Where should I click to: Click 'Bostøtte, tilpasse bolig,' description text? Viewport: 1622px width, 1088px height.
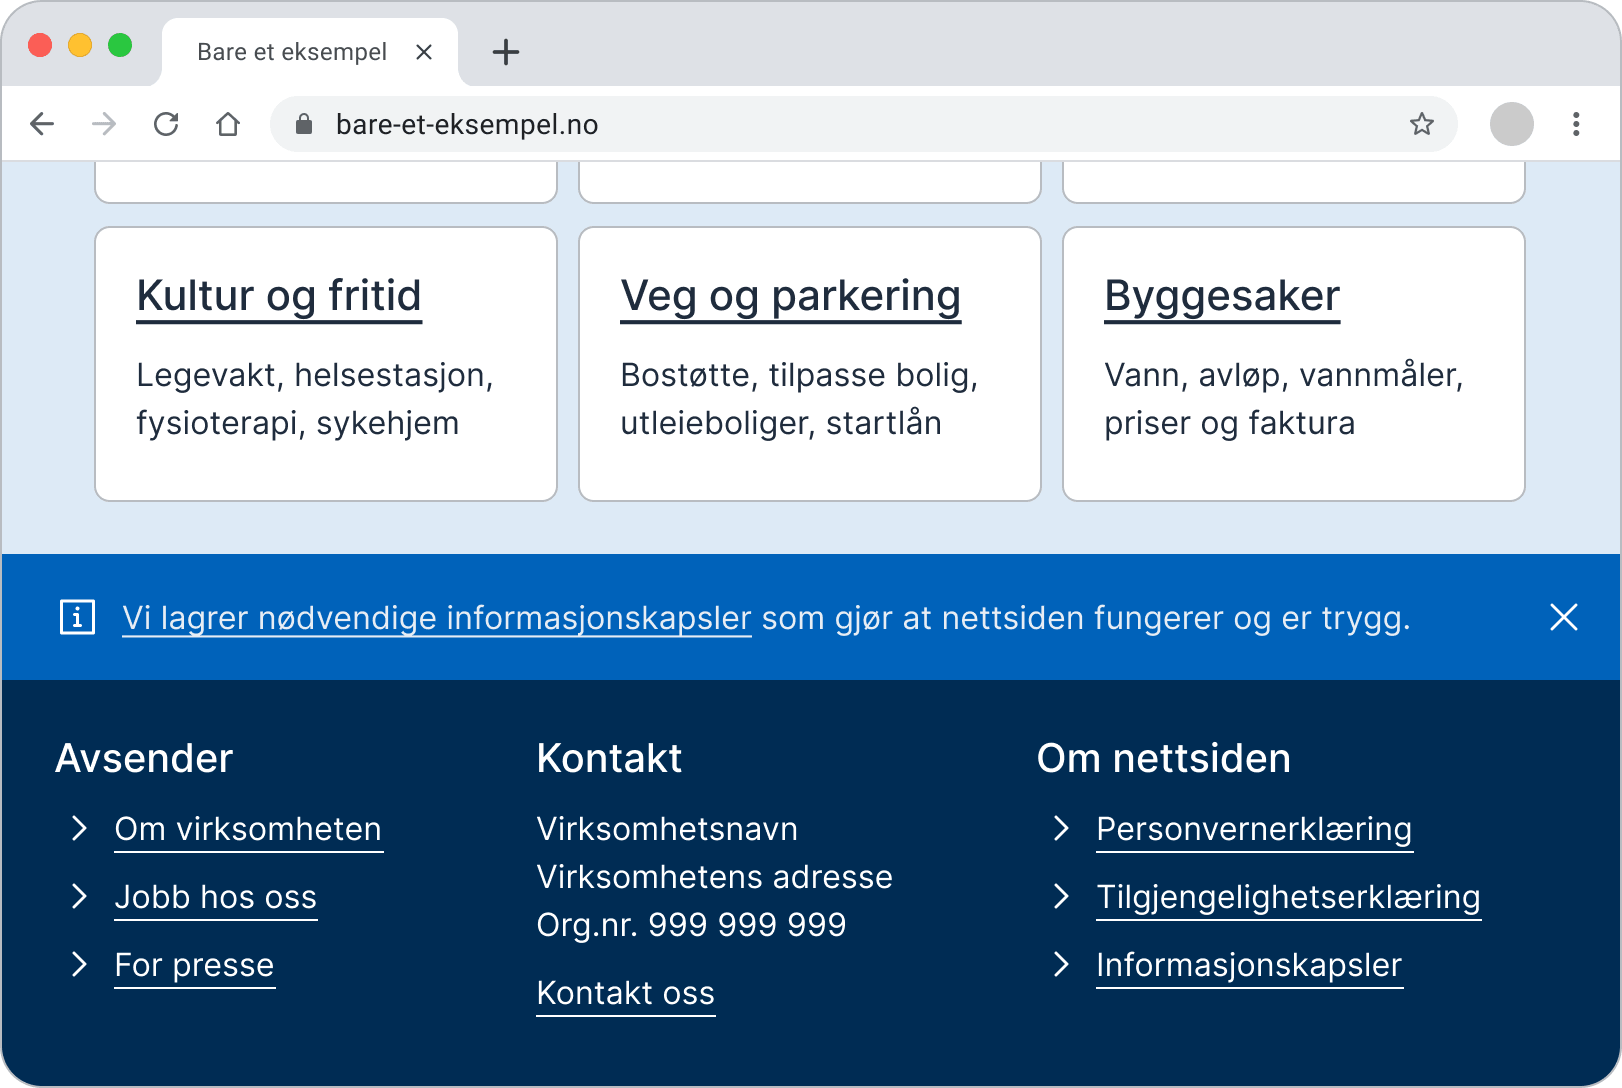tap(799, 375)
